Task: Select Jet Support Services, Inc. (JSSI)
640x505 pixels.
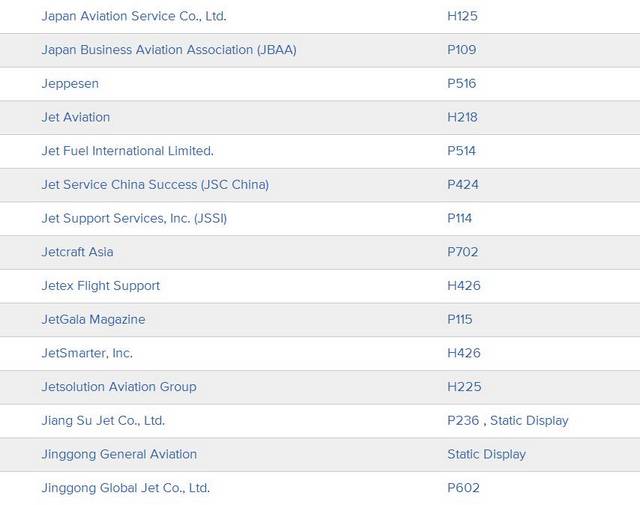Action: click(x=134, y=218)
